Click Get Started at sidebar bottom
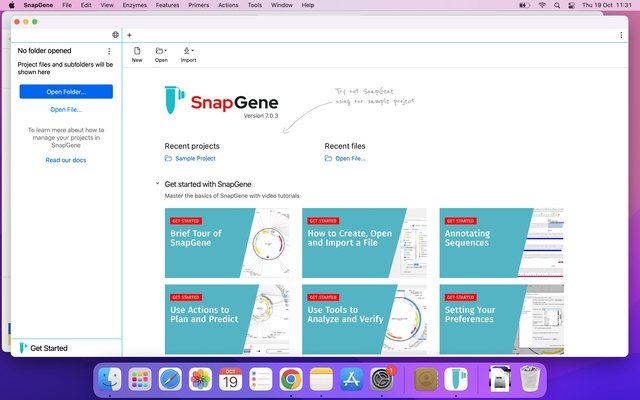 point(43,348)
